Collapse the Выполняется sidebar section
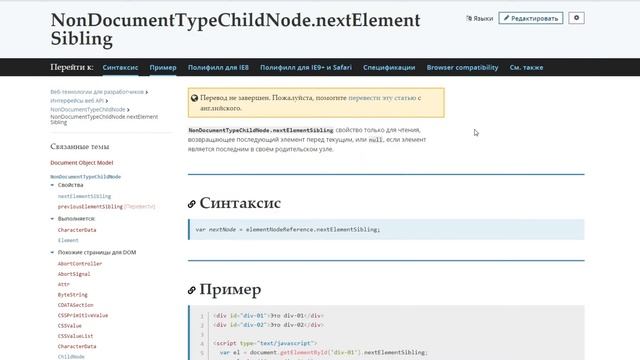The image size is (640, 360). (76, 219)
